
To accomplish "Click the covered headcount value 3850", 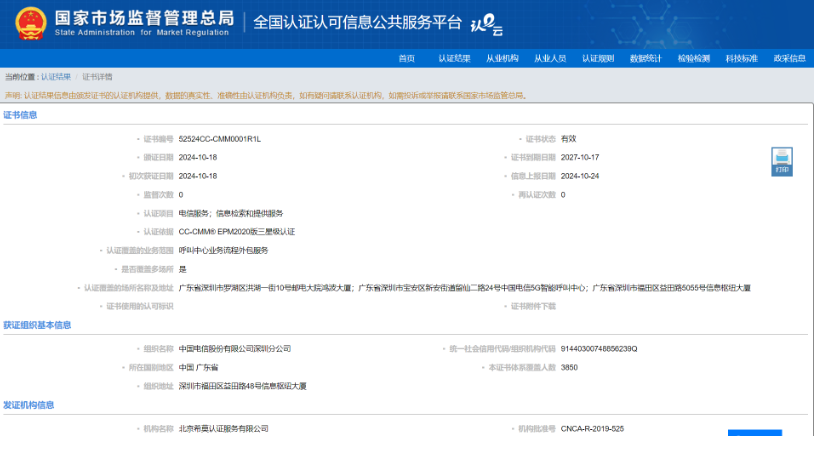I will point(569,367).
